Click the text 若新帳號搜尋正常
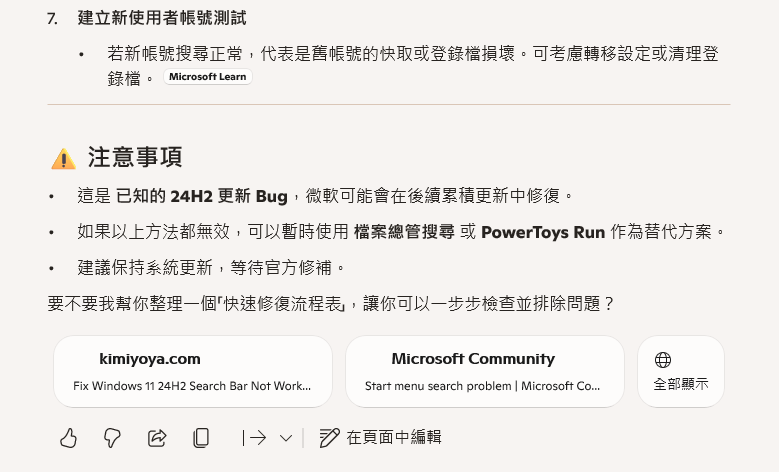Screen dimensions: 779x472 coord(175,54)
